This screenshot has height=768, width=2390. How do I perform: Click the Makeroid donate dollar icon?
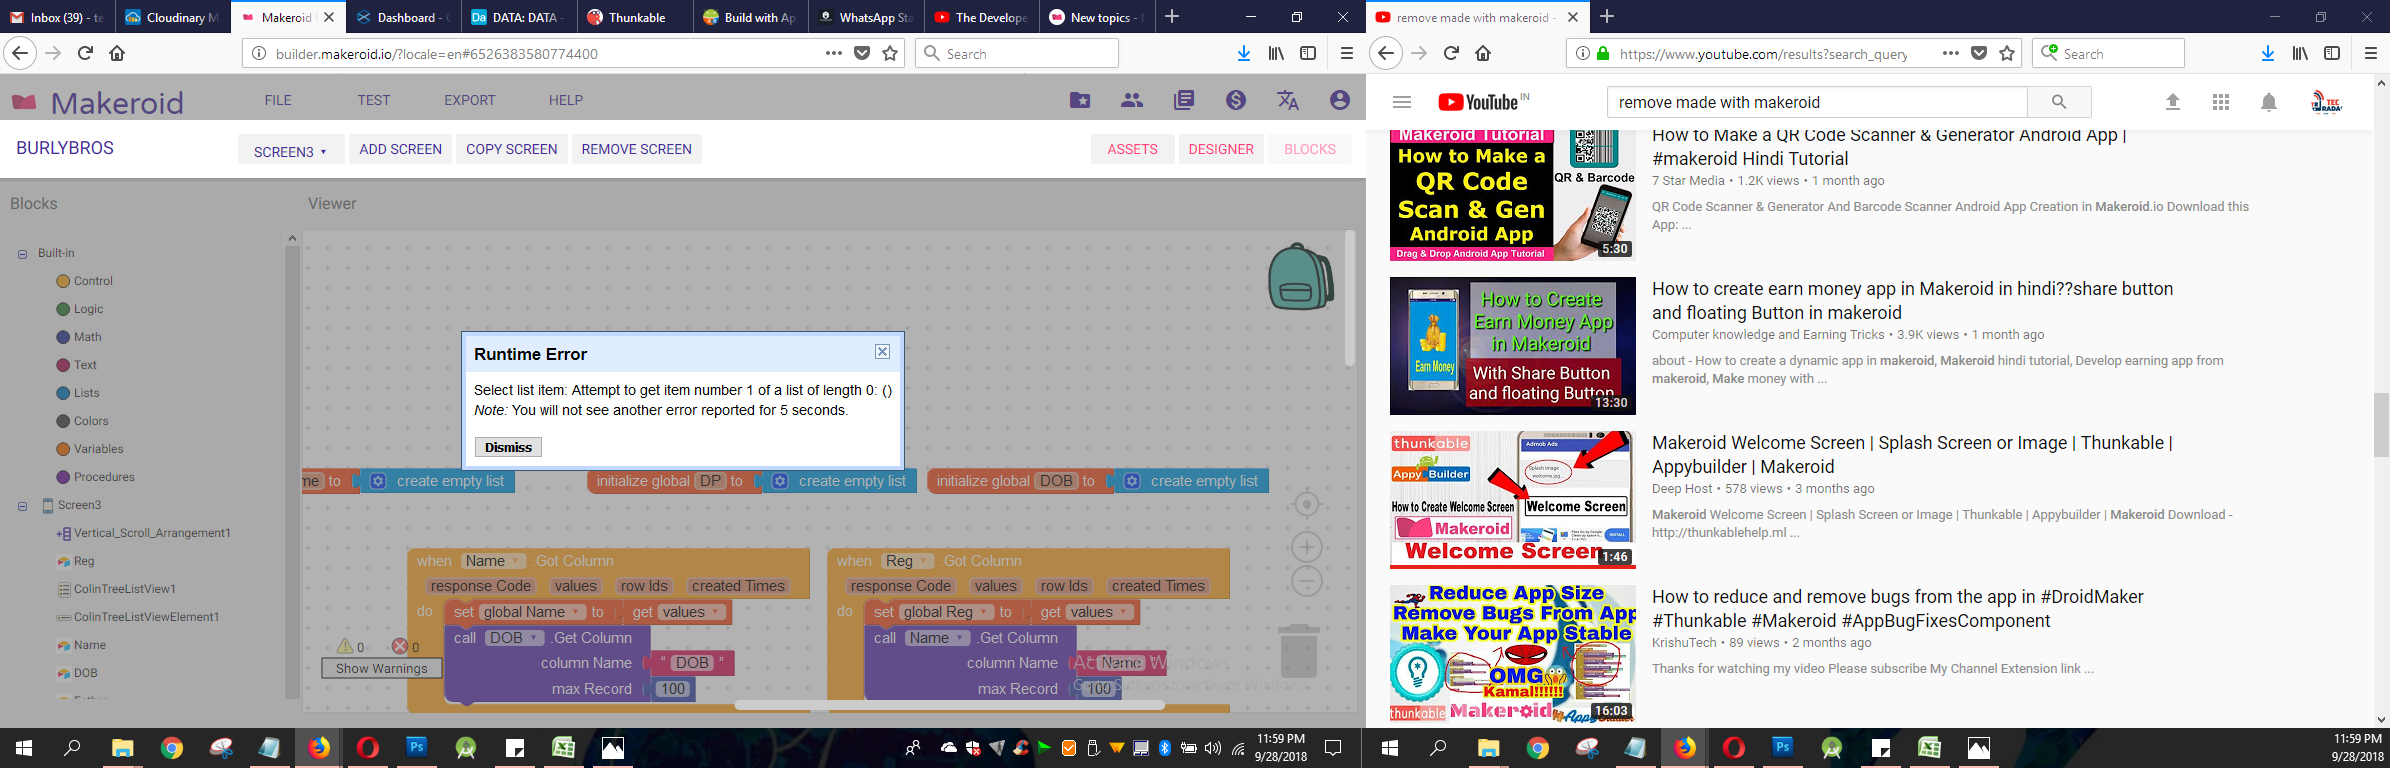click(x=1236, y=100)
